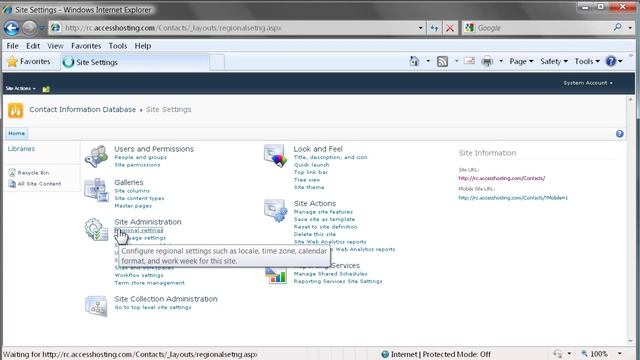Open Go to top level site settings link
640x360 pixels.
pos(153,307)
